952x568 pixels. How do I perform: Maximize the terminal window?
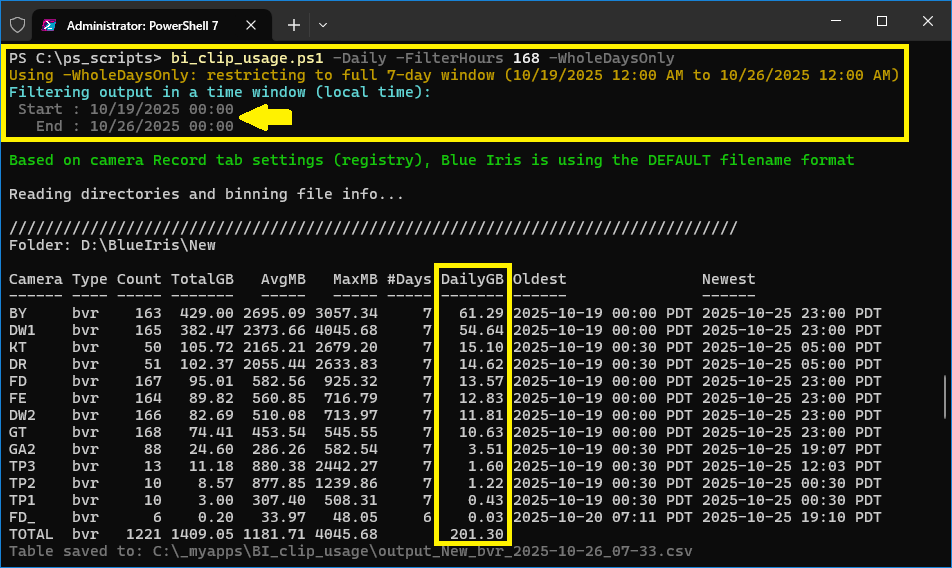[882, 21]
